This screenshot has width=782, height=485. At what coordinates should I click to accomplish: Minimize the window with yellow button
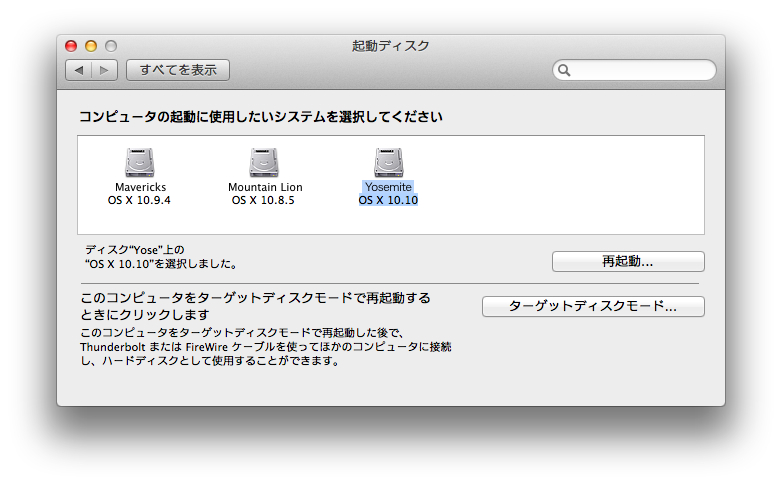pyautogui.click(x=91, y=46)
